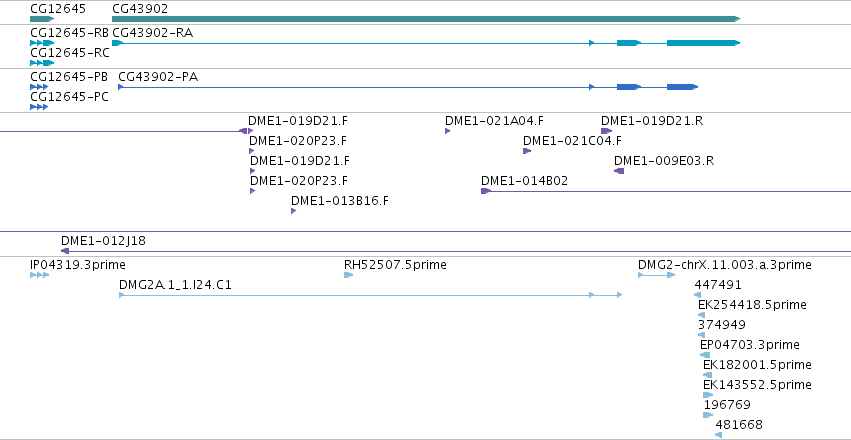Click the EK182001.5prime feature
The height and width of the screenshot is (440, 851).
coord(708,375)
